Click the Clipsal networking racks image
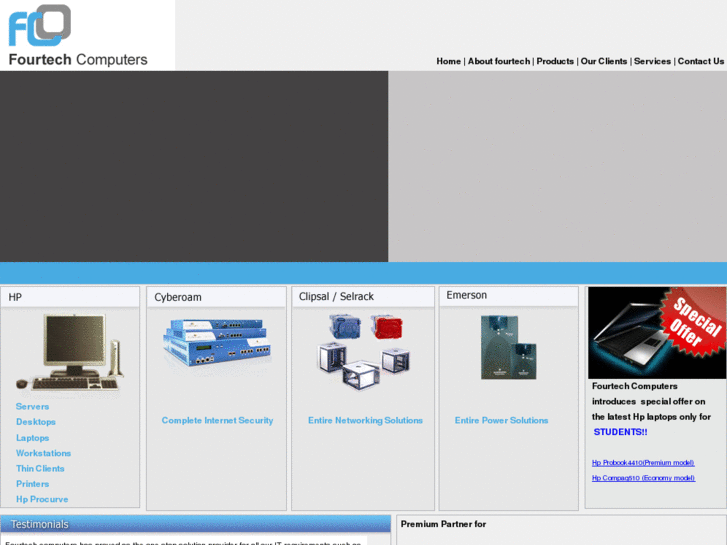The width and height of the screenshot is (727, 545). [364, 351]
